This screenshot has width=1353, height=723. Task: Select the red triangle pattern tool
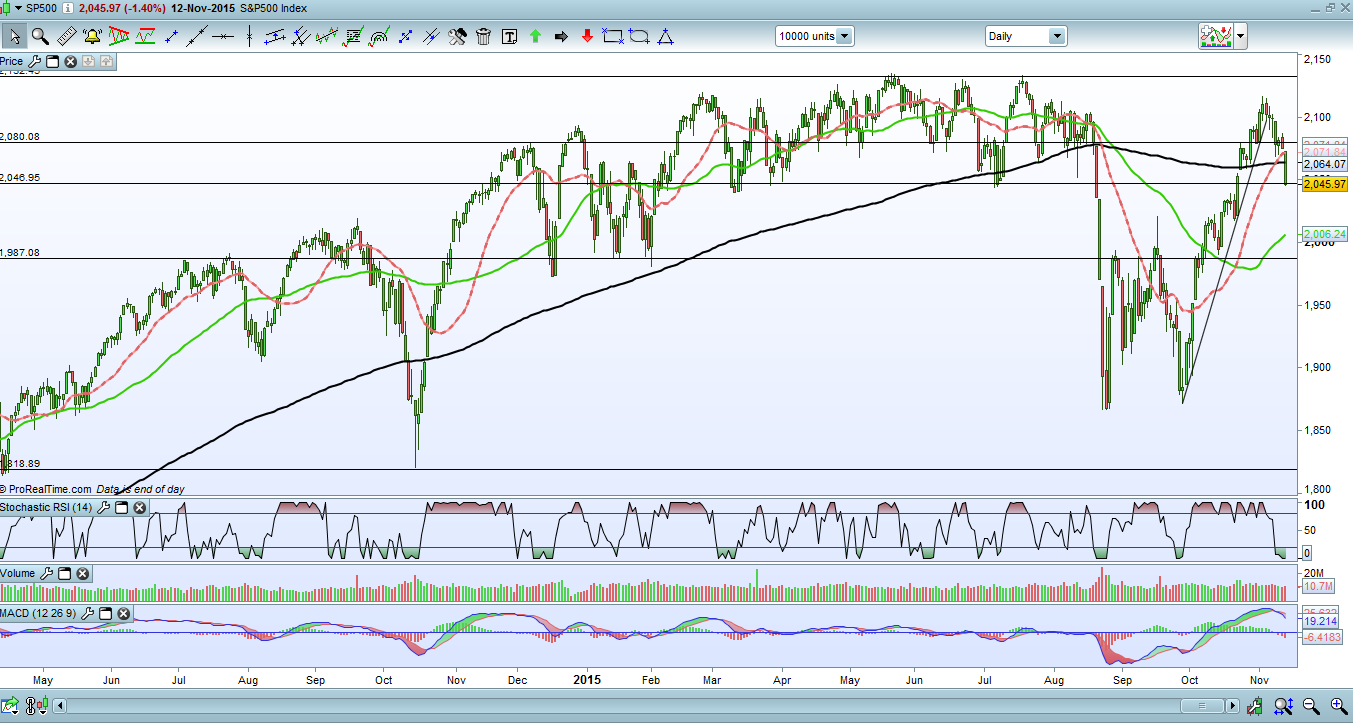(x=119, y=37)
